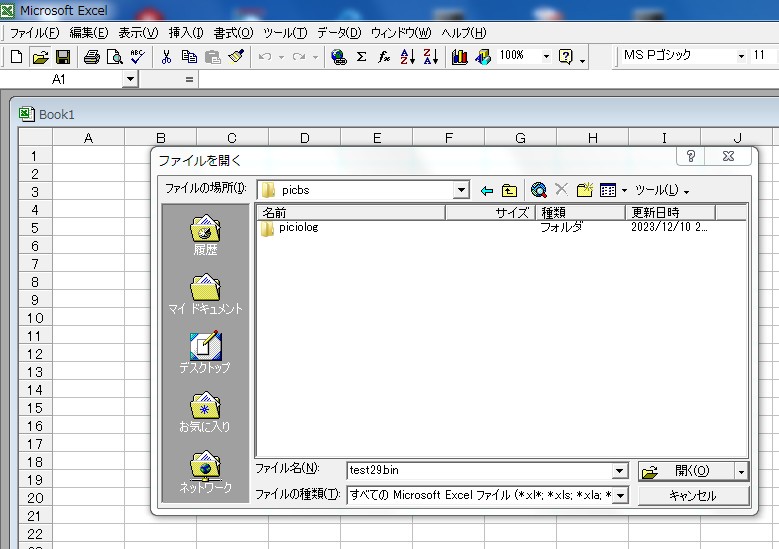Sort by サイズ column header
The width and height of the screenshot is (779, 549).
click(x=490, y=213)
